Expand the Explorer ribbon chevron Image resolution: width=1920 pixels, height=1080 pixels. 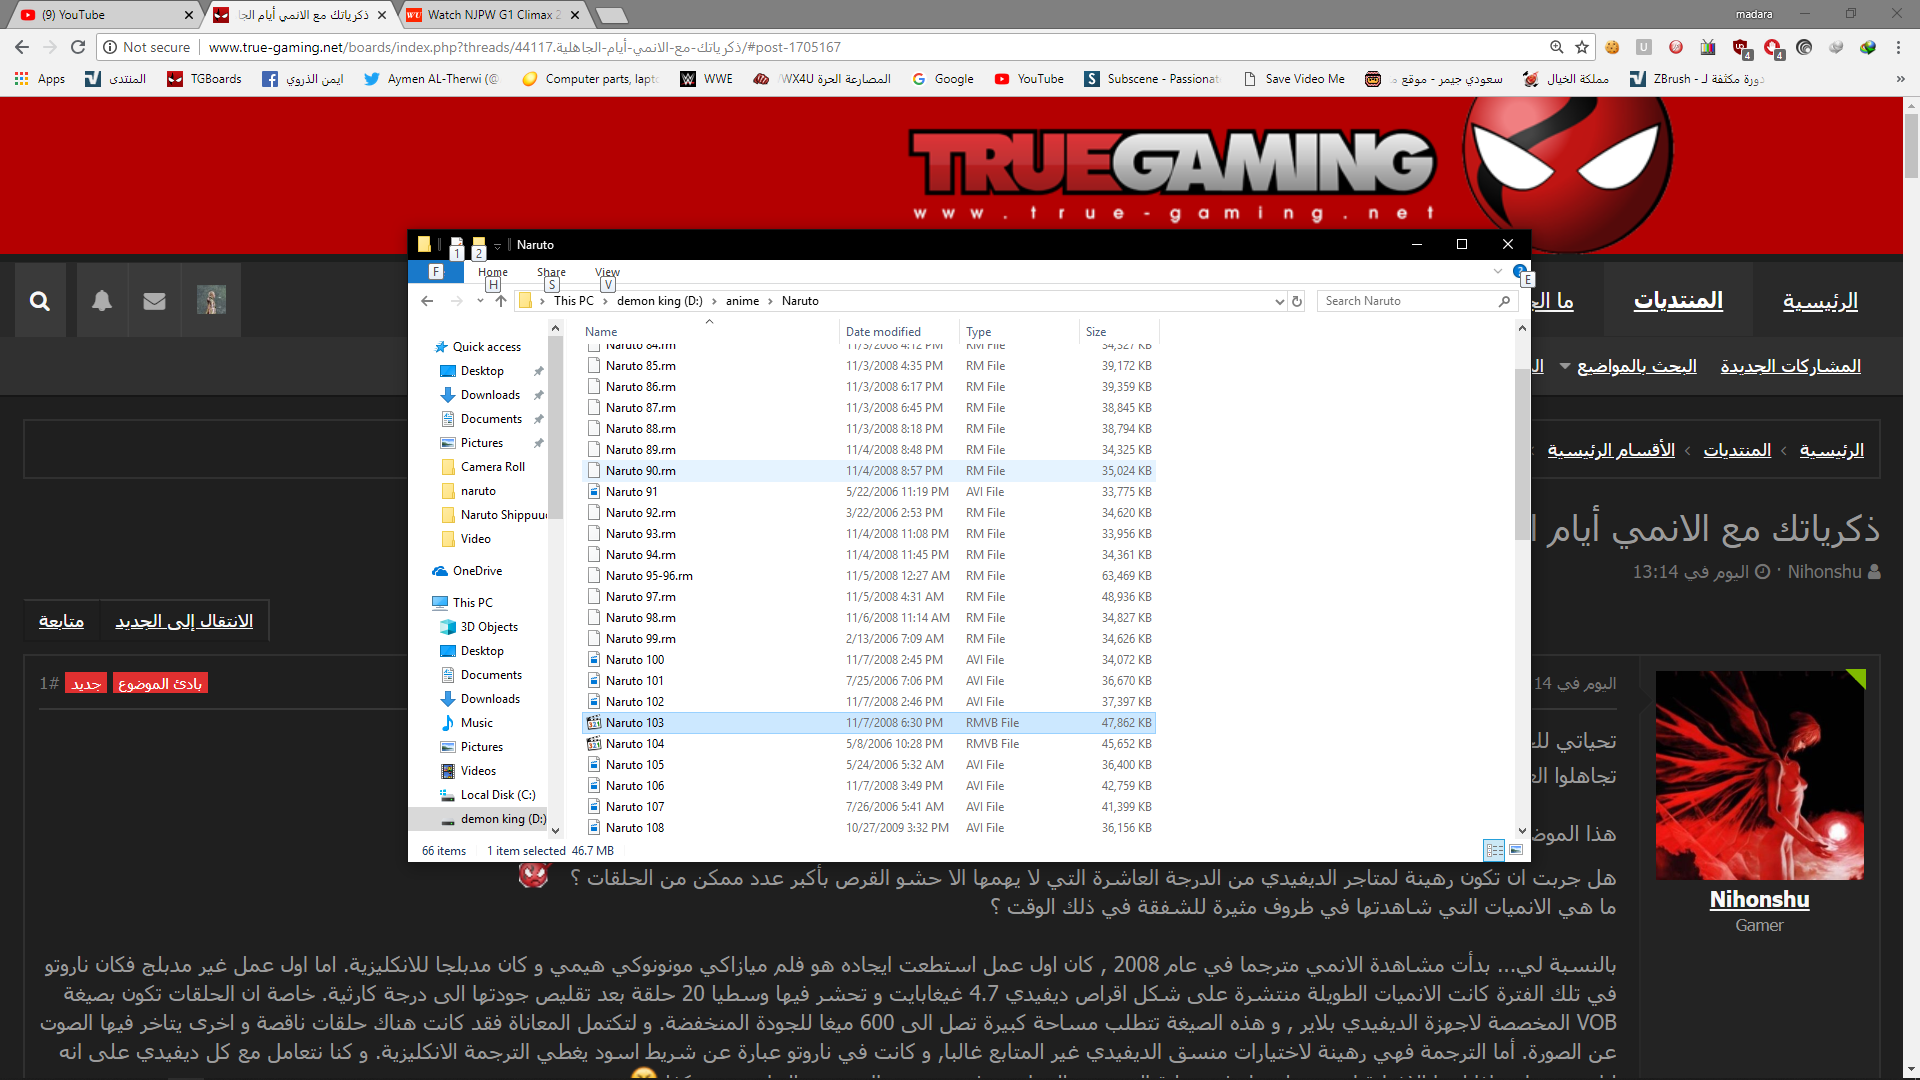pyautogui.click(x=1498, y=271)
